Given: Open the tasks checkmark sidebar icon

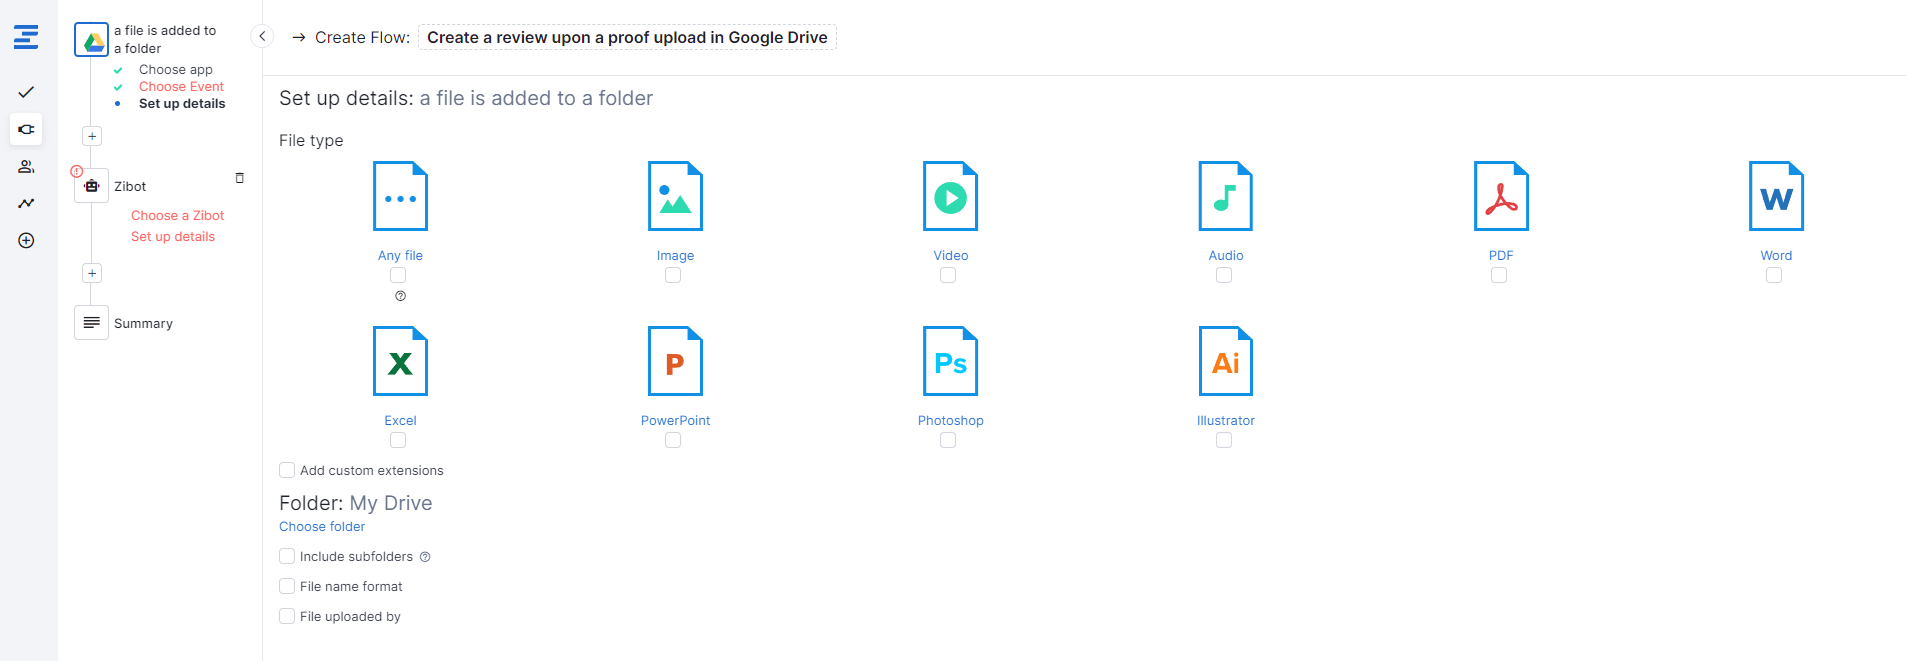Looking at the screenshot, I should (x=26, y=92).
